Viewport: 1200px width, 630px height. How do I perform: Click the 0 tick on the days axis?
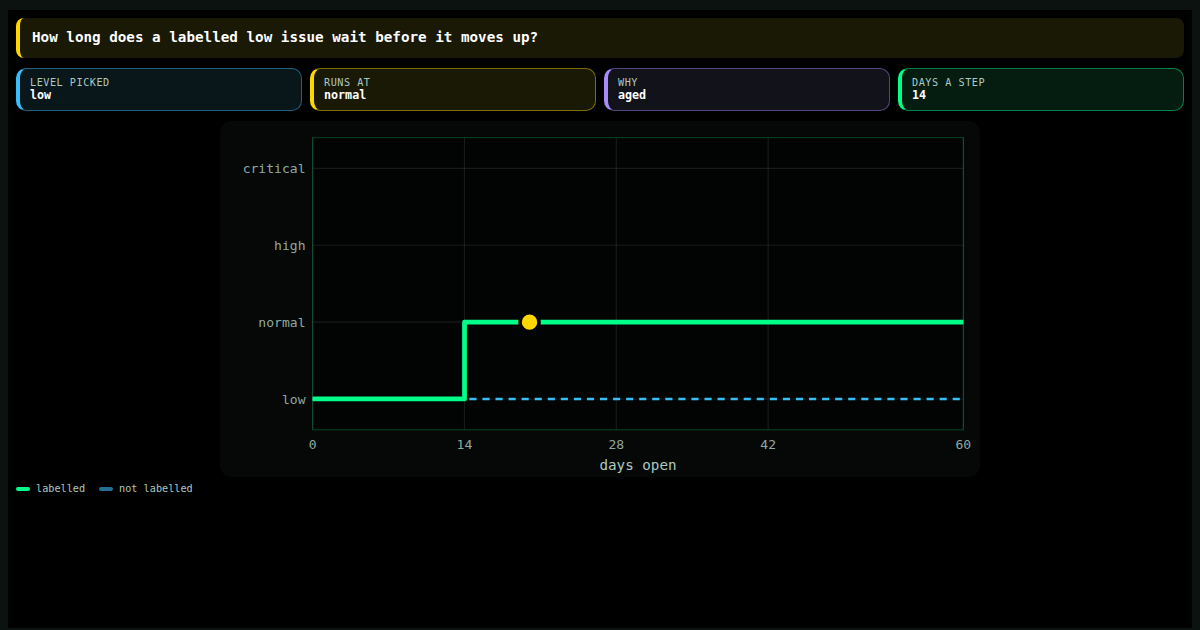312,445
